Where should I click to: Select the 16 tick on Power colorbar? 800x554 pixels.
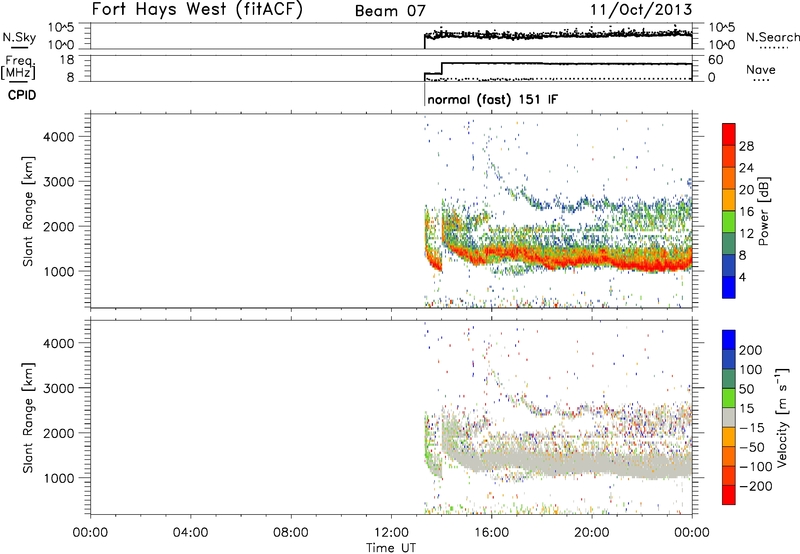click(x=746, y=212)
